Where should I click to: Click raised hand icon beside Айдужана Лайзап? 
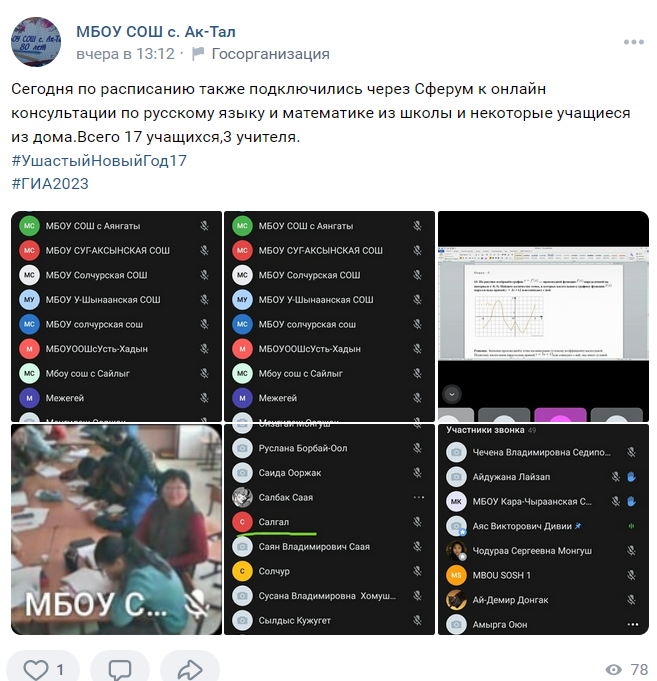tap(631, 477)
